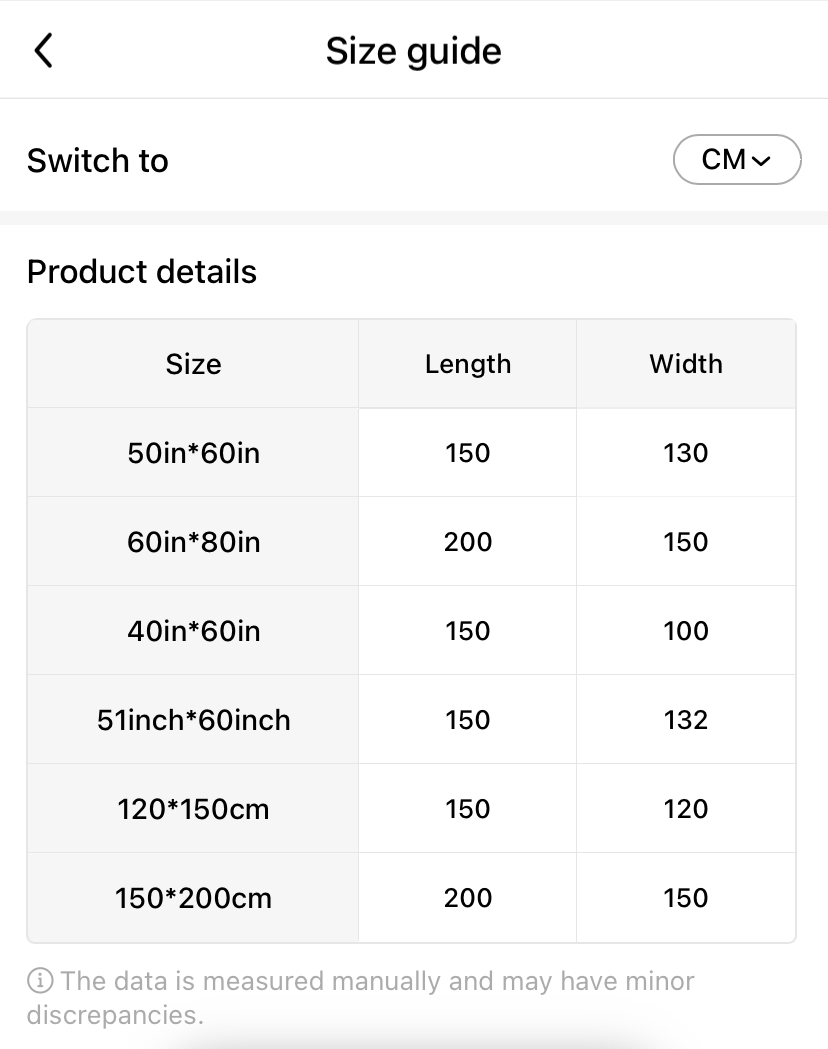Click the Switch to label
Viewport: 828px width, 1049px height.
click(98, 161)
